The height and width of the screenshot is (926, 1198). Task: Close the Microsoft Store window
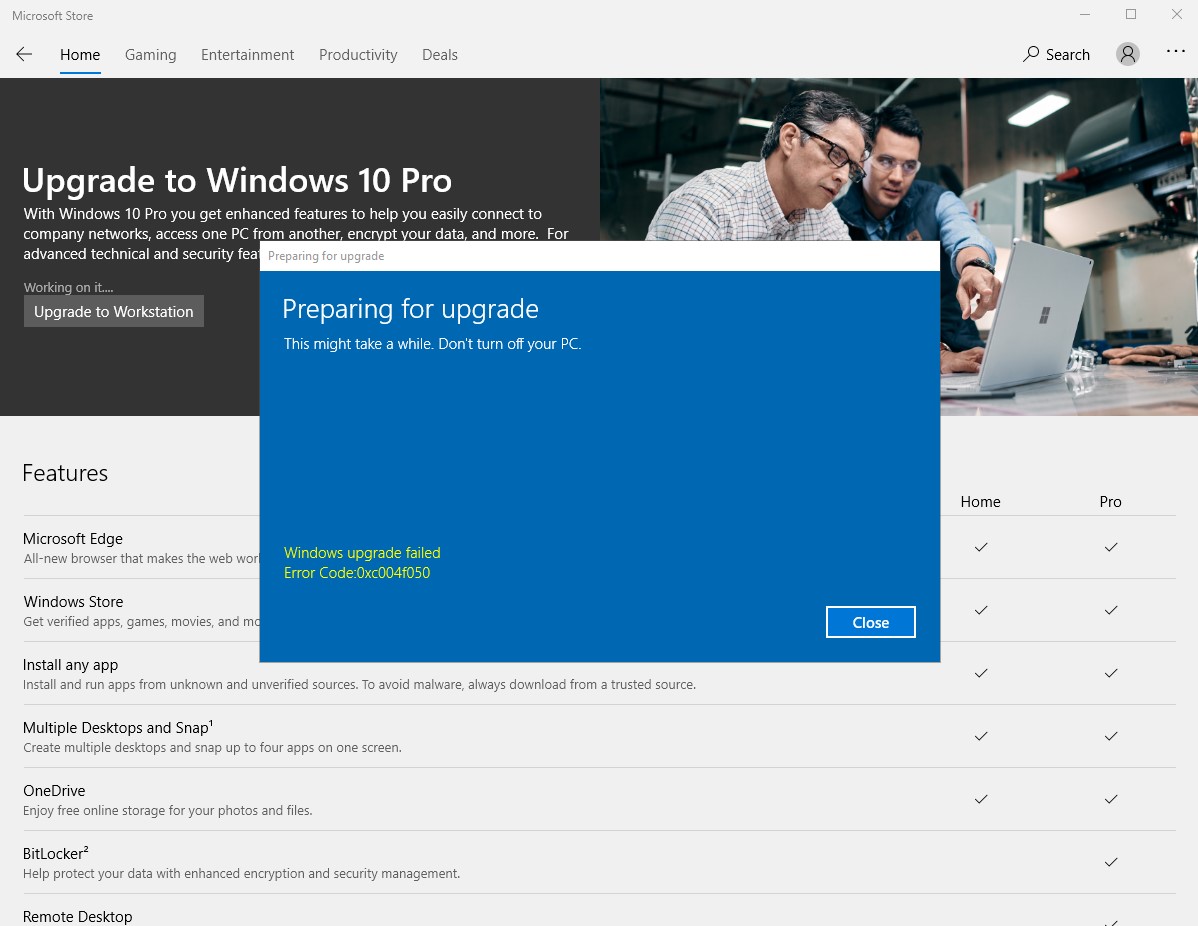(x=1177, y=15)
